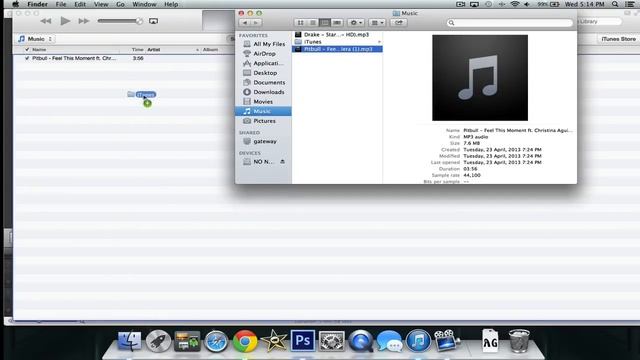Click the iTunes fast-forward button
The height and width of the screenshot is (360, 640).
click(84, 21)
